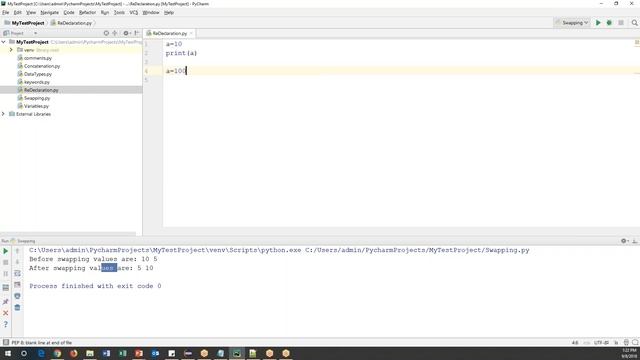Click down the stack trace arrow

(x=17, y=262)
